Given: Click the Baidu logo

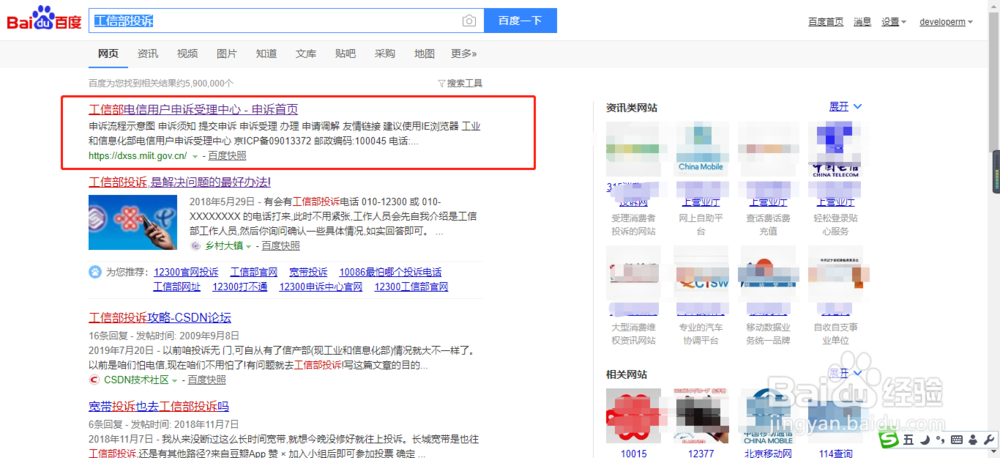Looking at the screenshot, I should tap(44, 20).
